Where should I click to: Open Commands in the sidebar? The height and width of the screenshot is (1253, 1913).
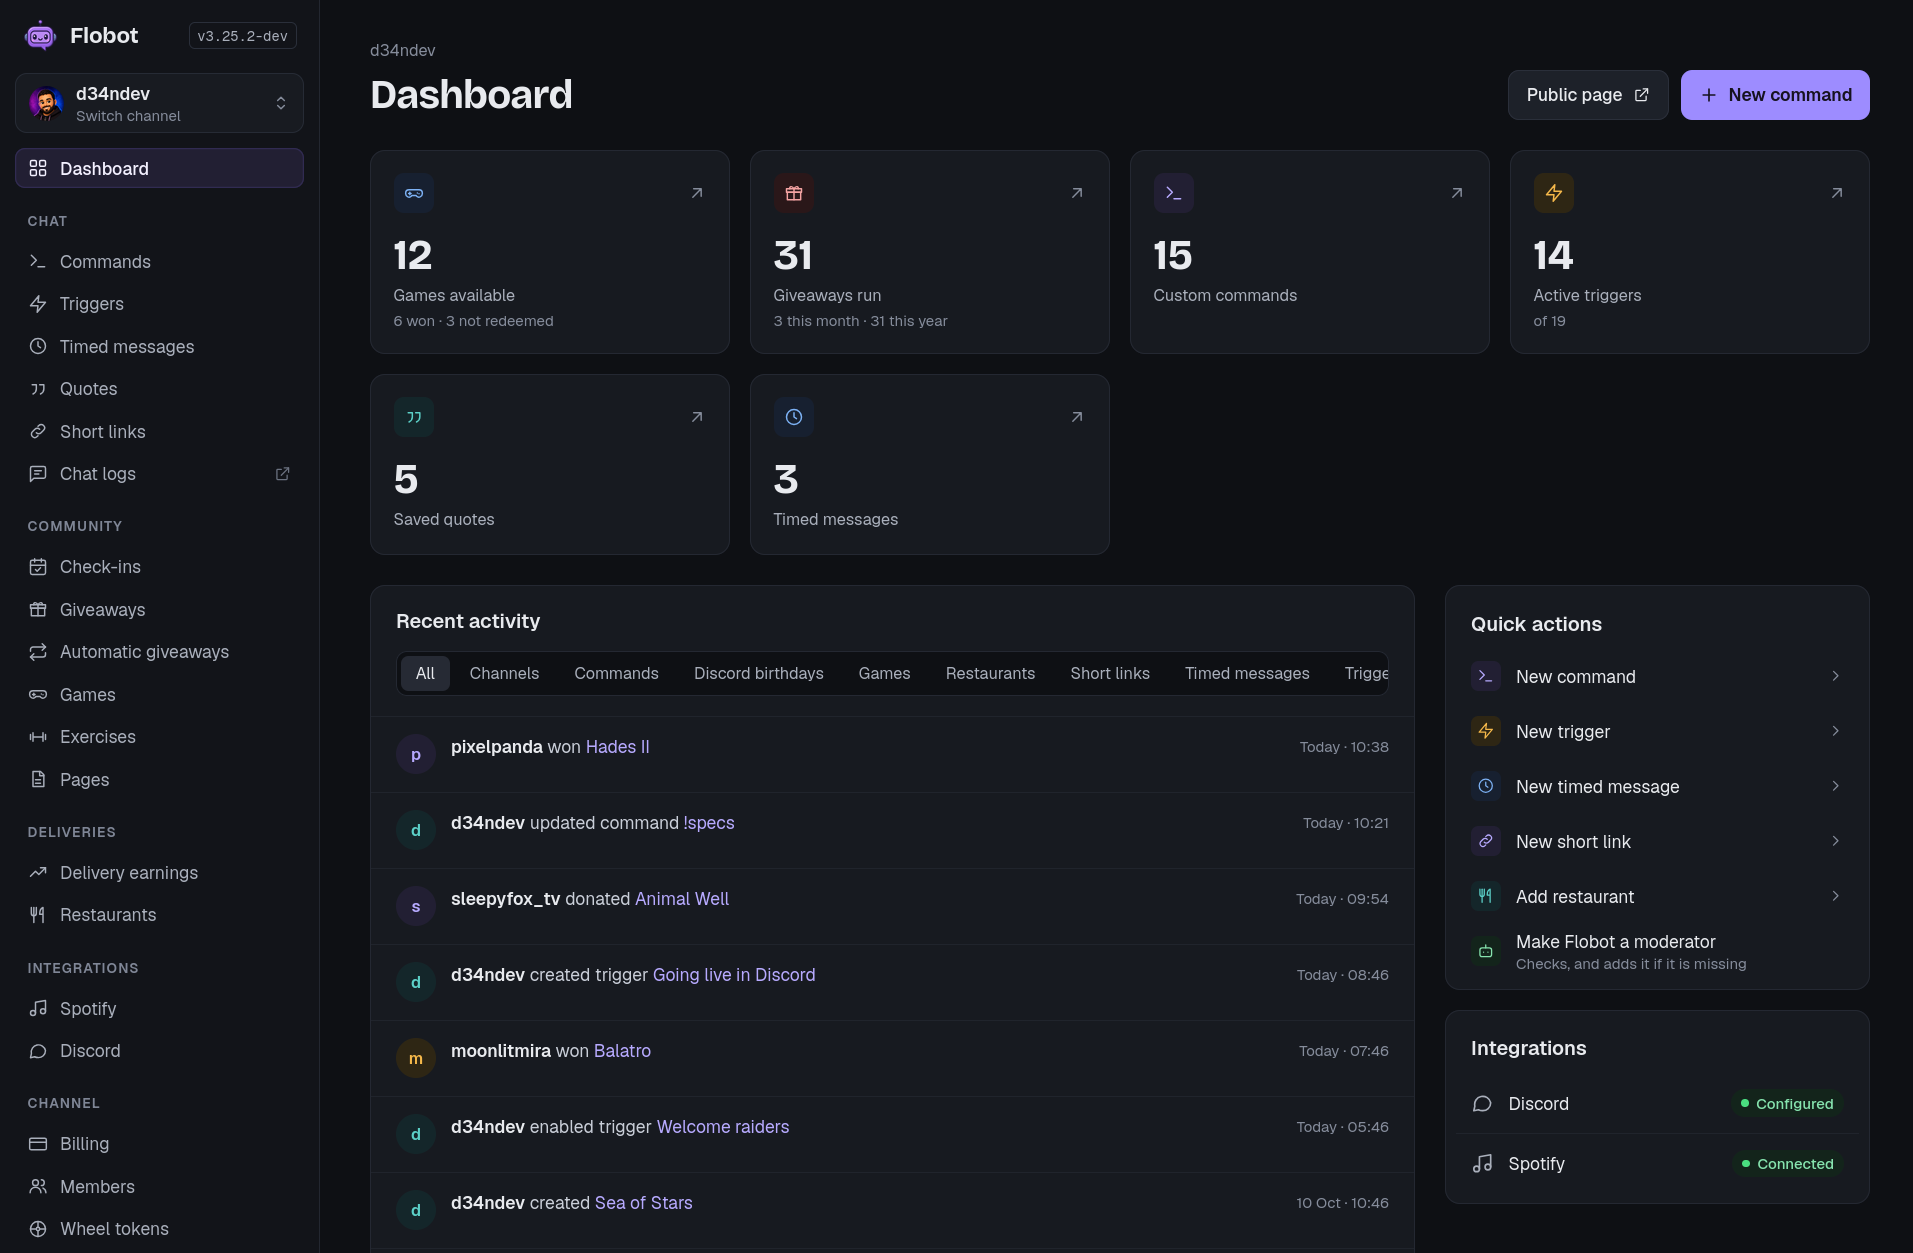coord(159,262)
